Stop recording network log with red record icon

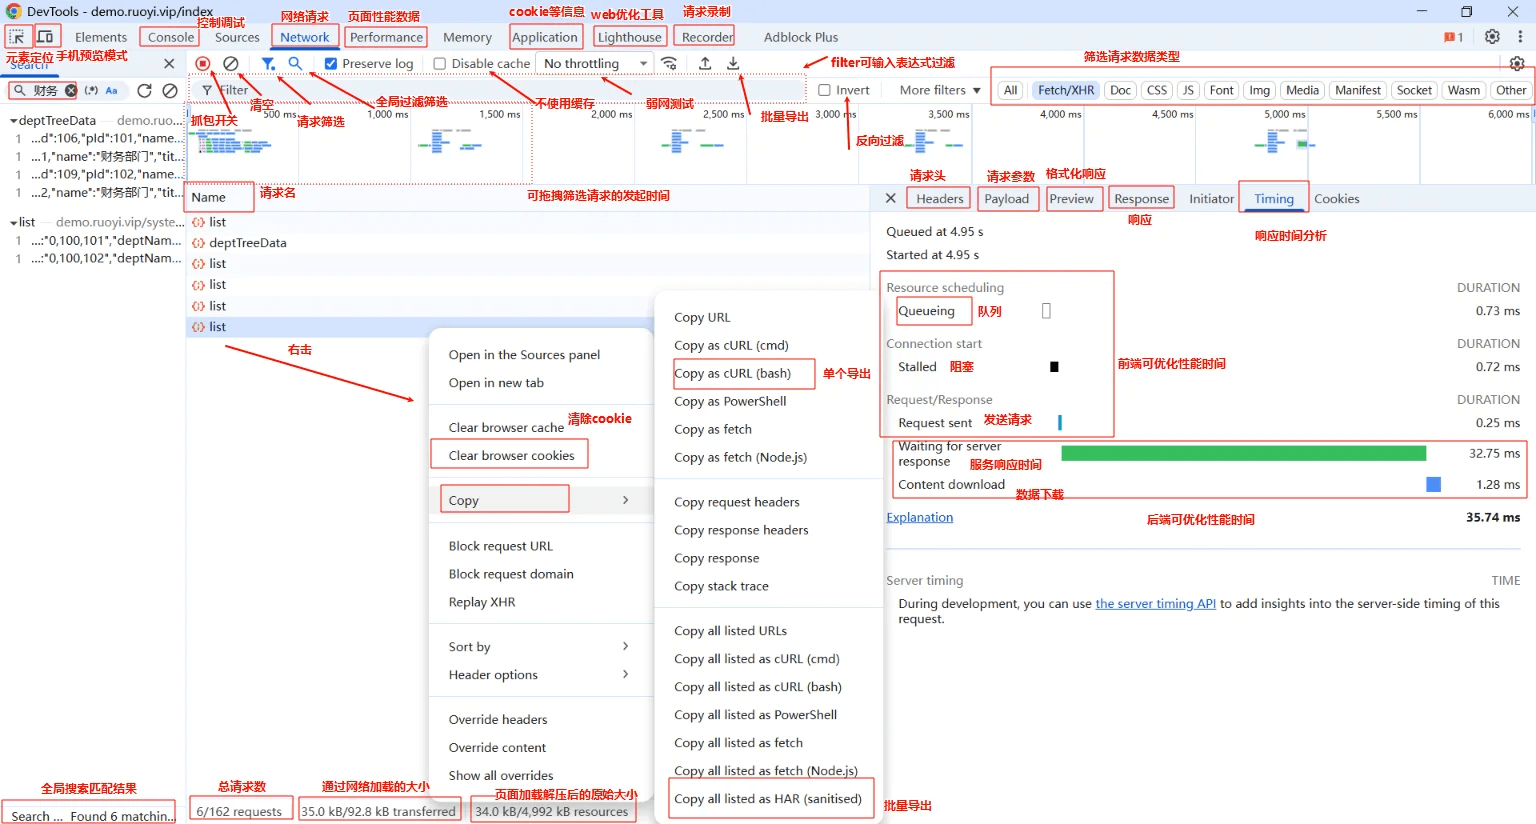pyautogui.click(x=203, y=63)
